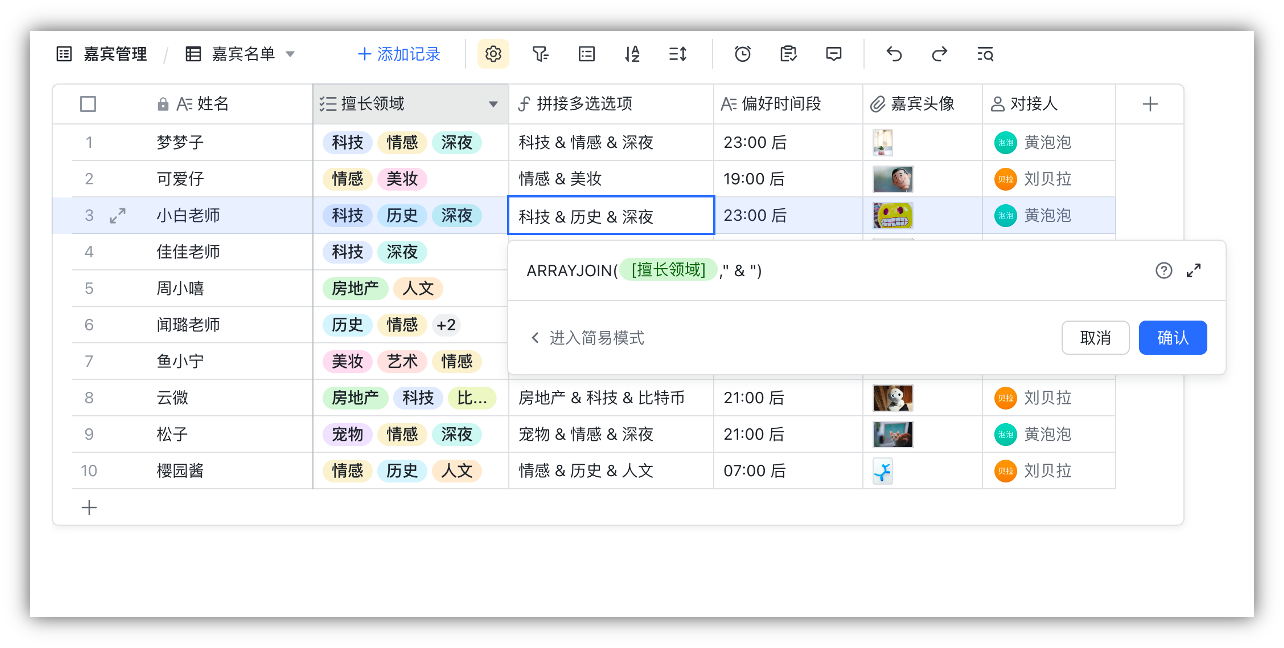
Task: Cancel formula editing with 取消 button
Action: 1095,337
